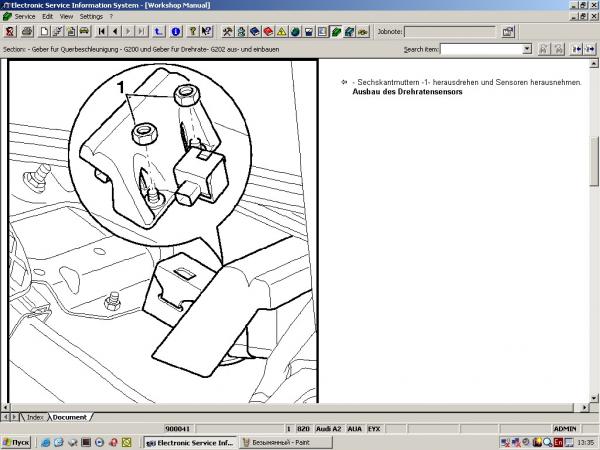Click the yellow warning triangle icon

click(282, 31)
